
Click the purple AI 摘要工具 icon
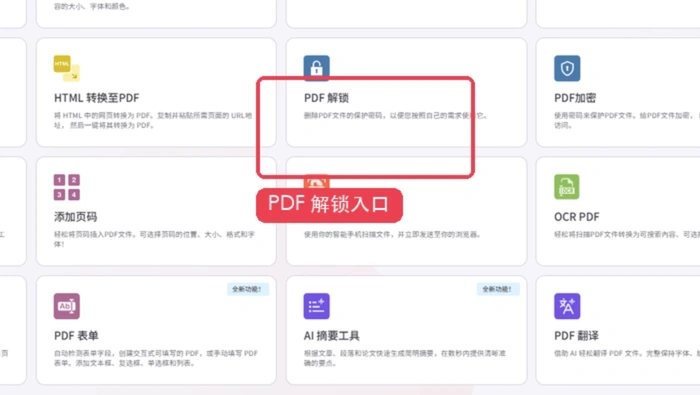tap(317, 306)
